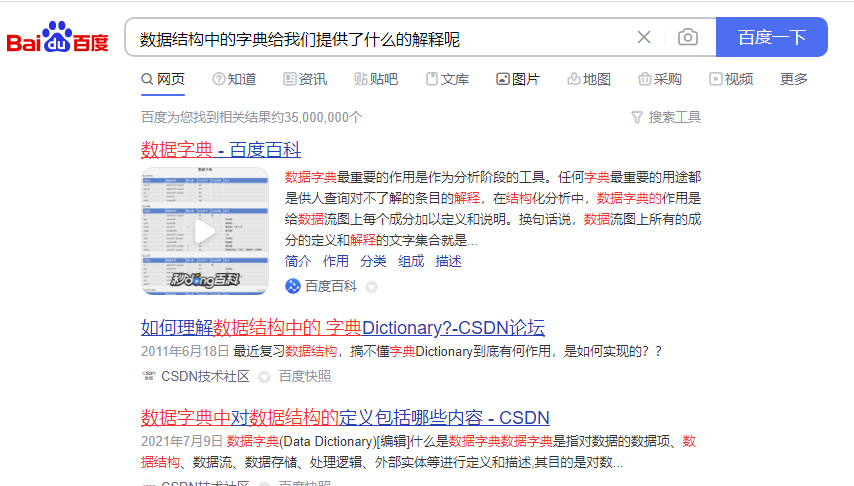Expand the dropdown arrow beside CSDN技术社区

click(264, 377)
